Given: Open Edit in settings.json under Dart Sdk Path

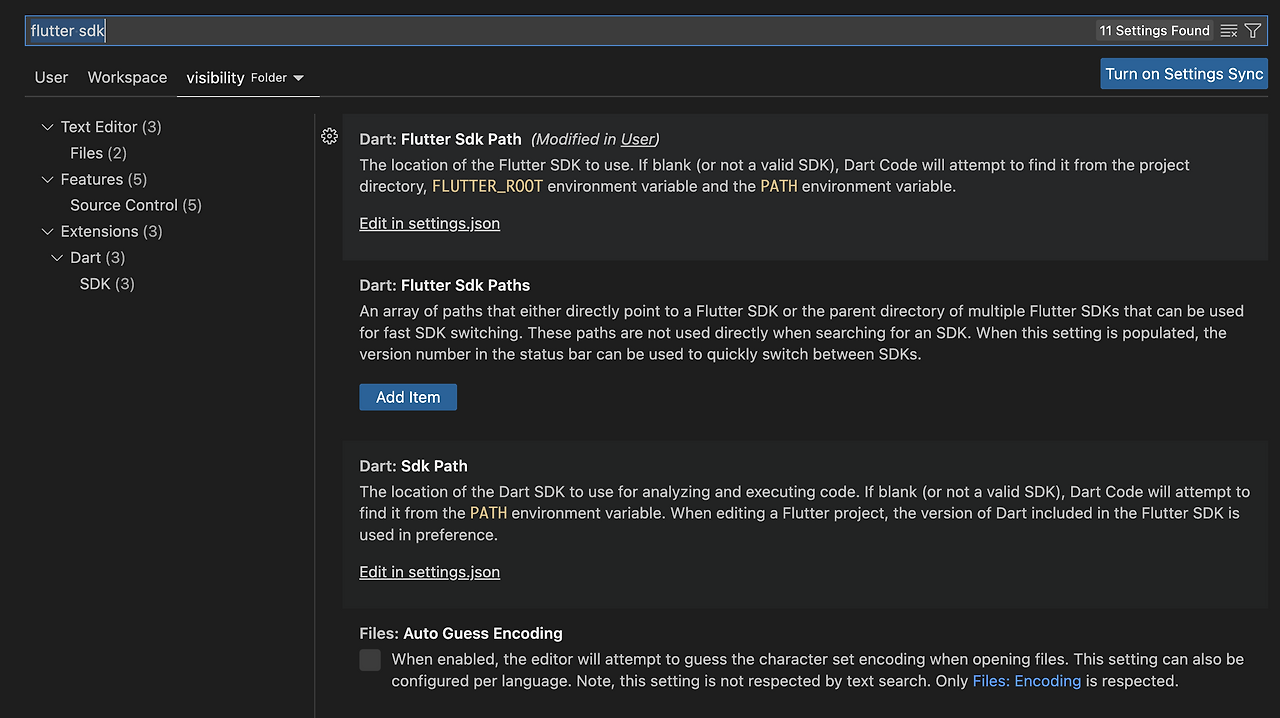Looking at the screenshot, I should coord(429,572).
